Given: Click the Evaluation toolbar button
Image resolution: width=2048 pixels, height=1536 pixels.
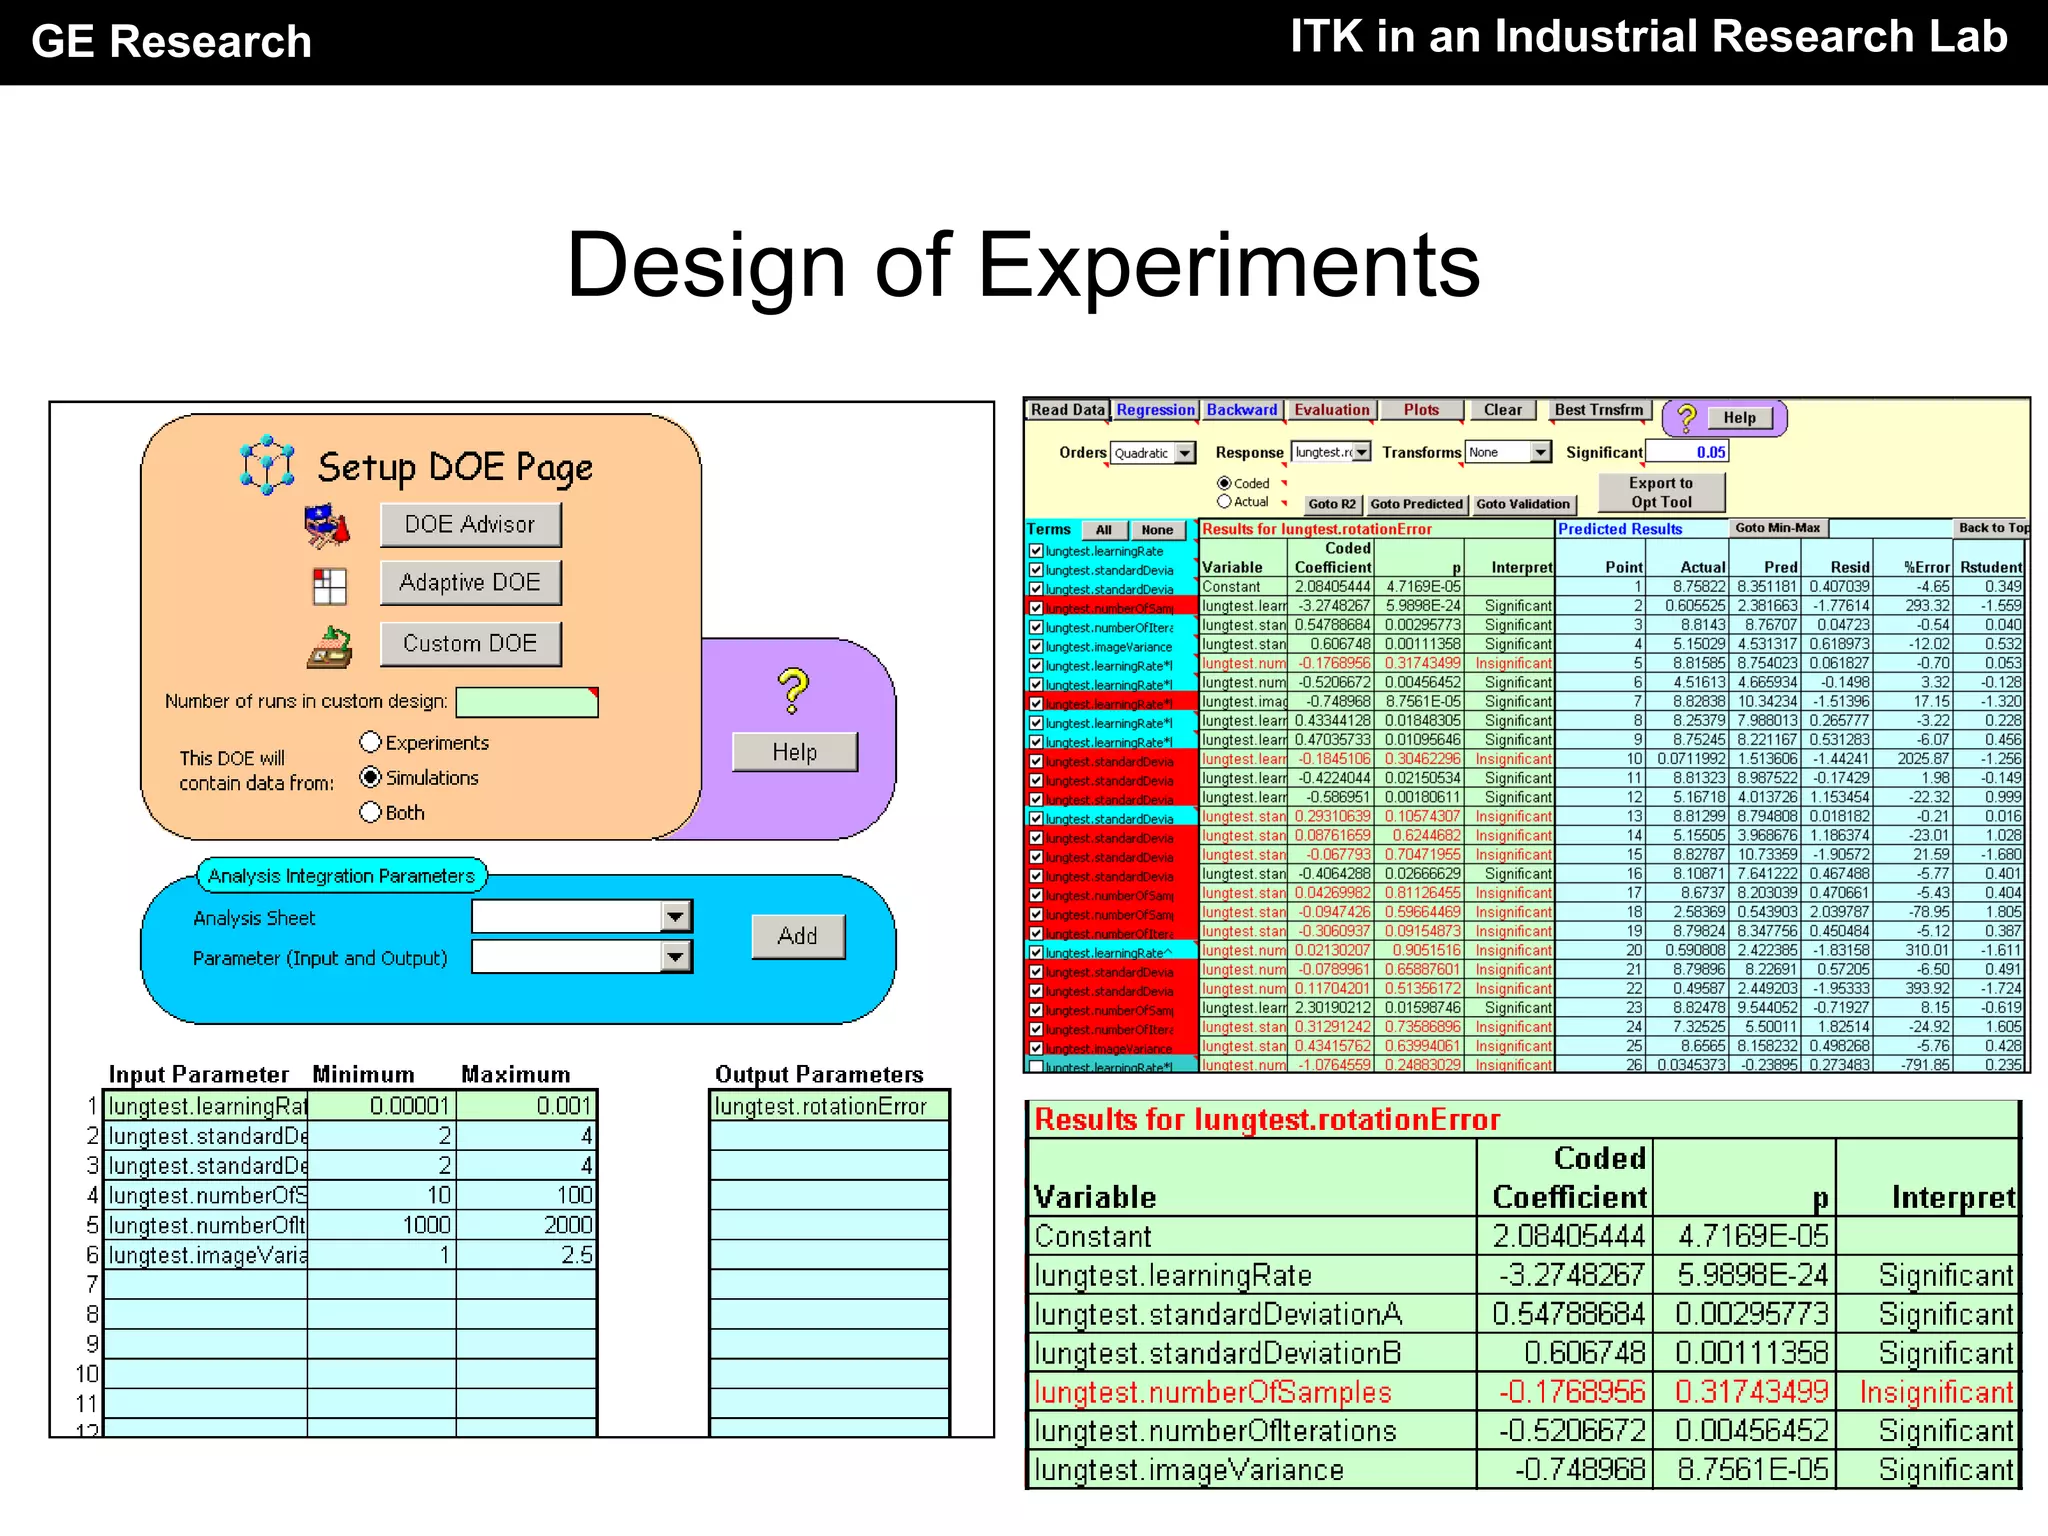Looking at the screenshot, I should [1331, 410].
